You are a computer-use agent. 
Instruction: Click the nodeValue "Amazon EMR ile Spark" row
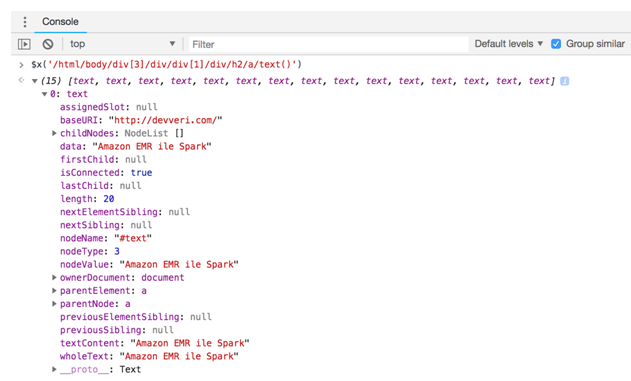(149, 264)
